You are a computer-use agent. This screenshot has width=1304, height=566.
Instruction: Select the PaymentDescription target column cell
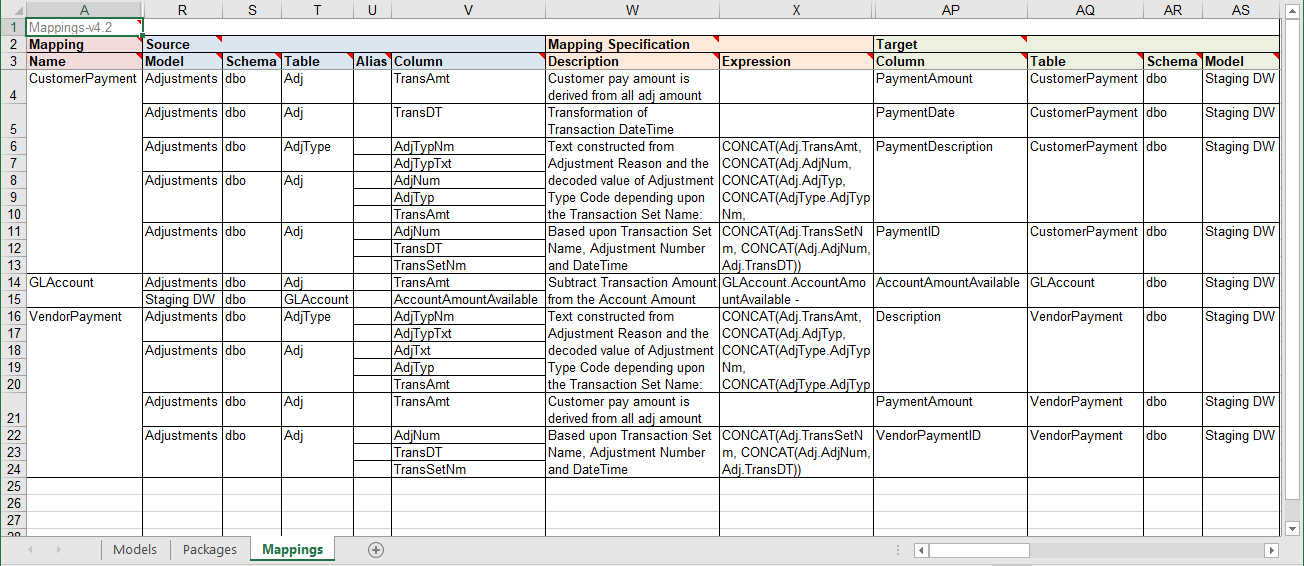(950, 147)
